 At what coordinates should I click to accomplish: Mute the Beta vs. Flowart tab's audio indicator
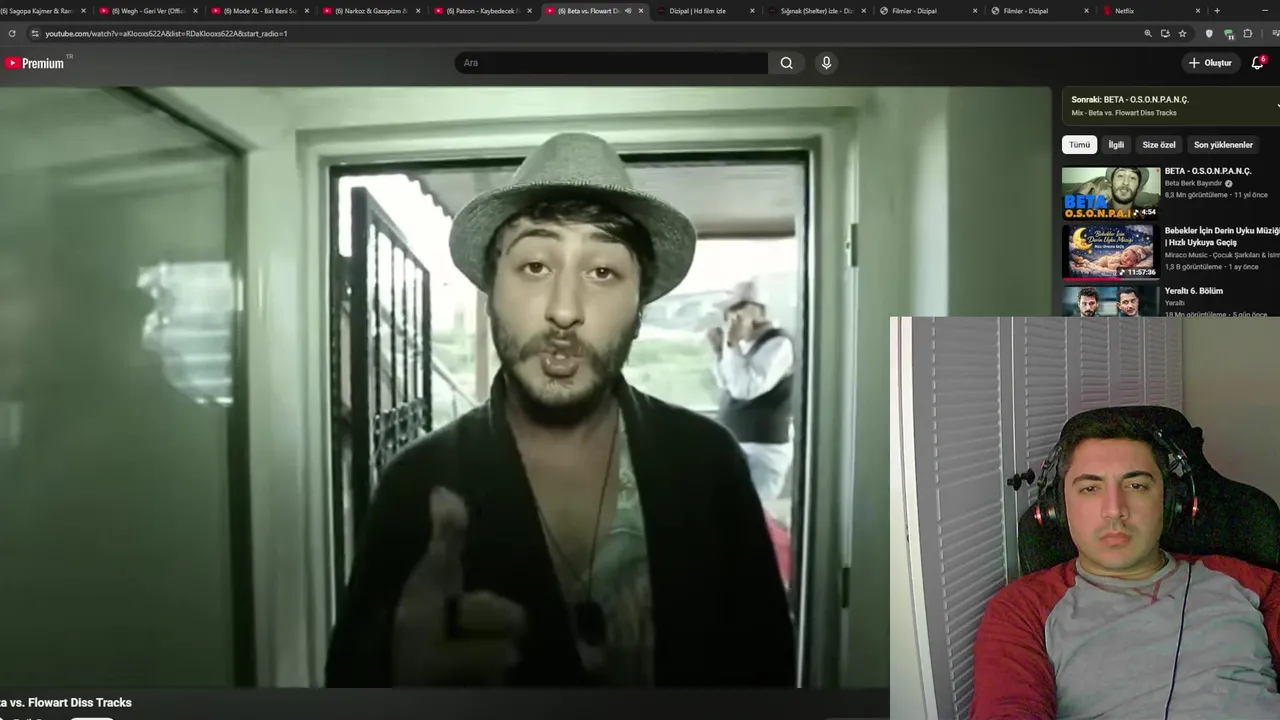(x=628, y=11)
